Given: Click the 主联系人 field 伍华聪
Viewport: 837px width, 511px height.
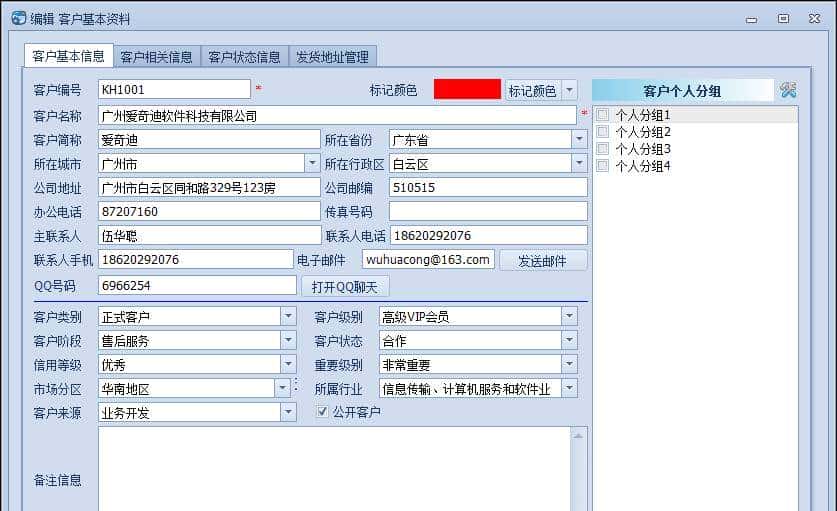Looking at the screenshot, I should (209, 235).
